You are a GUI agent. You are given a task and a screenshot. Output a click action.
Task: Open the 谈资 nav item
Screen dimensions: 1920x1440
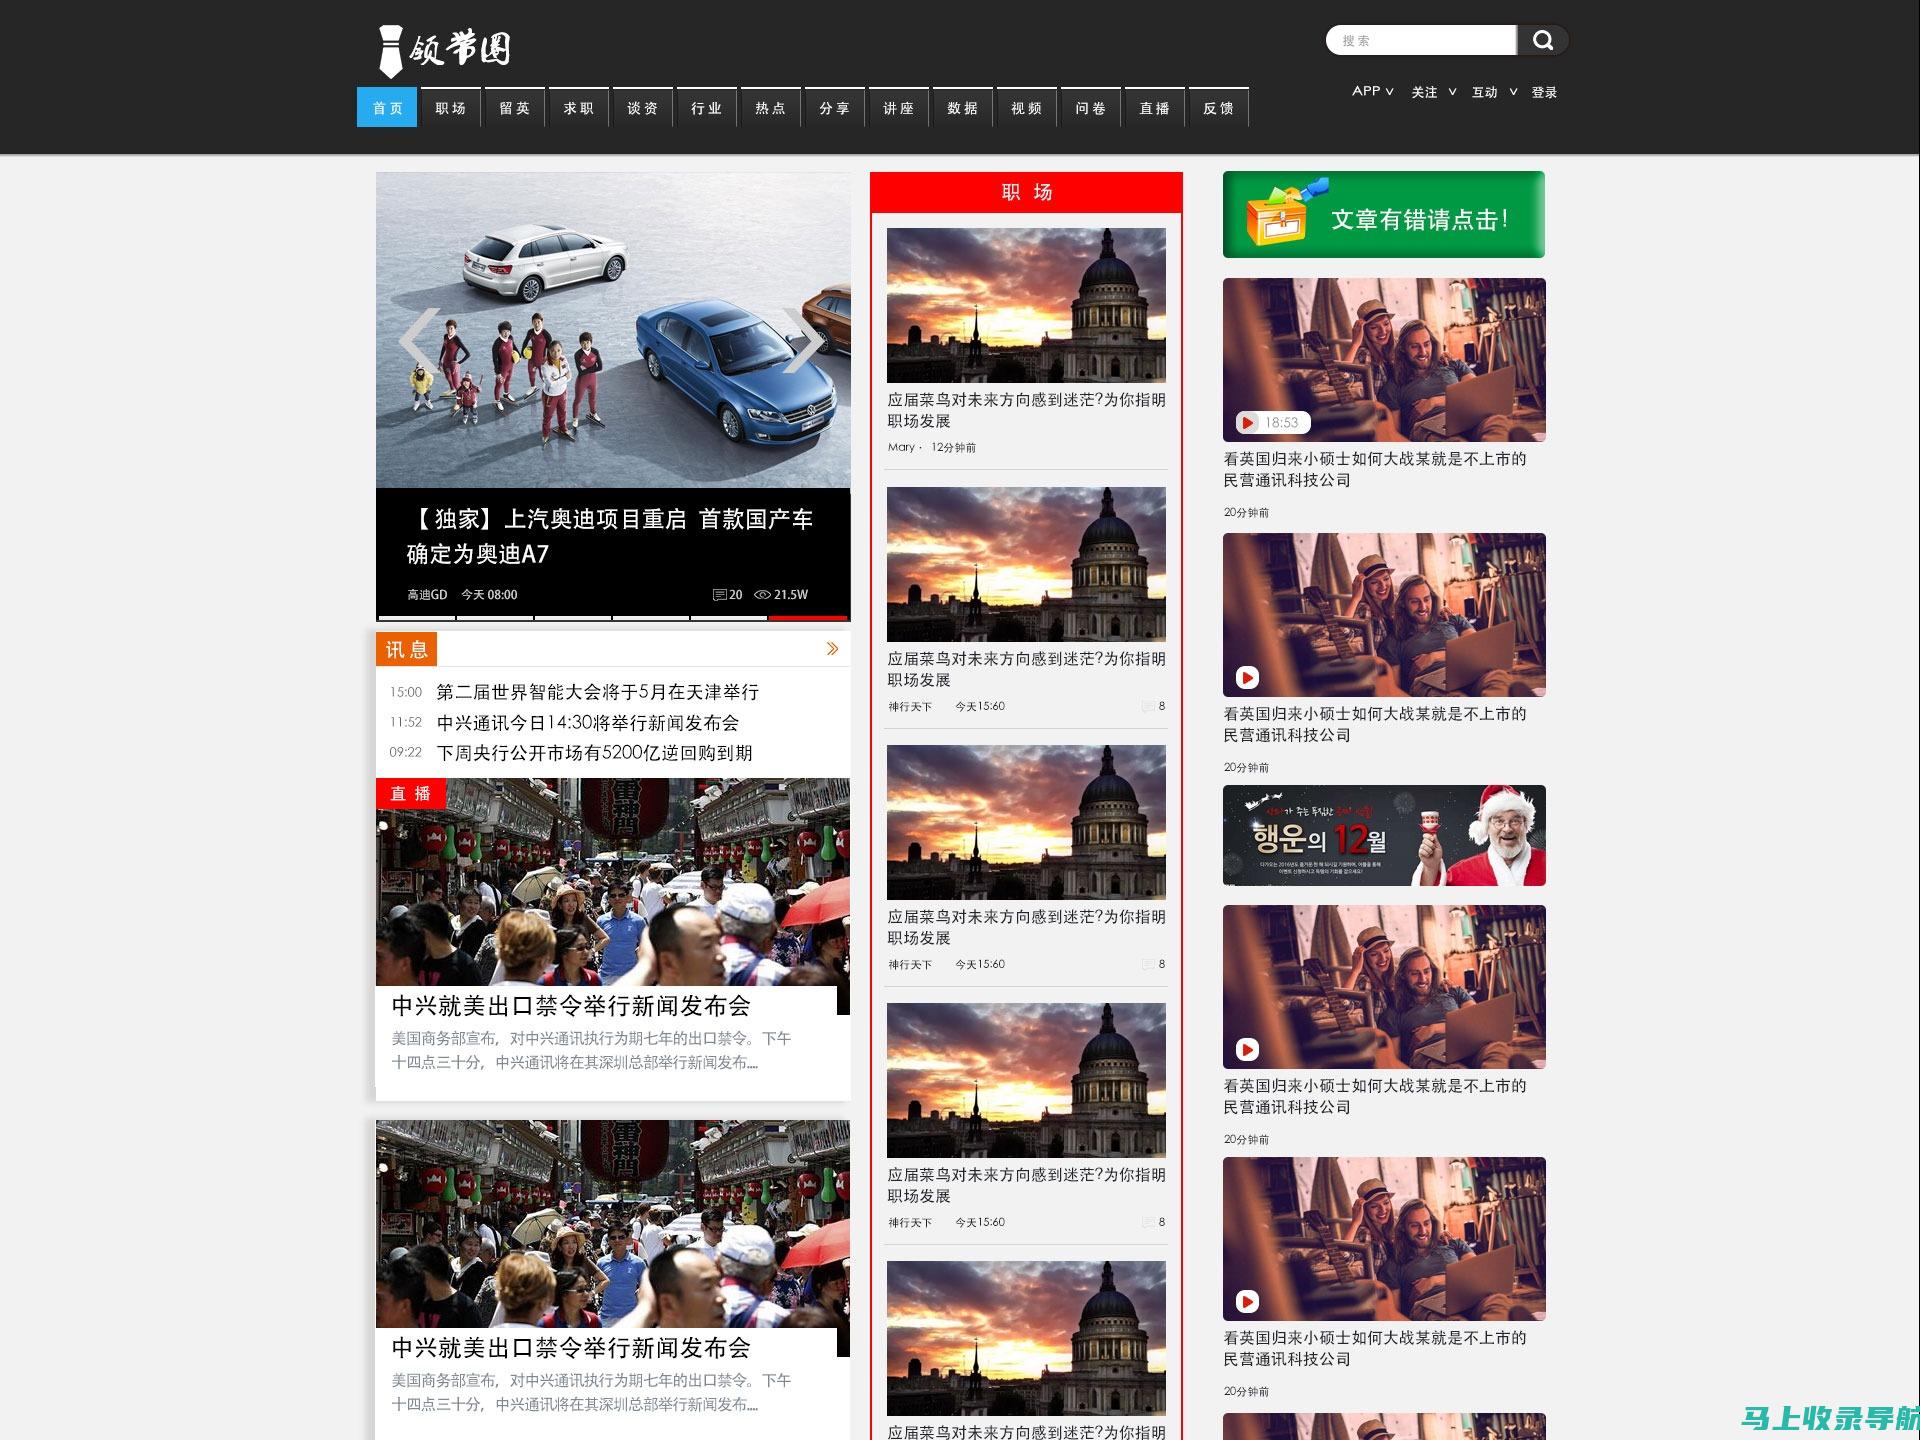point(643,108)
